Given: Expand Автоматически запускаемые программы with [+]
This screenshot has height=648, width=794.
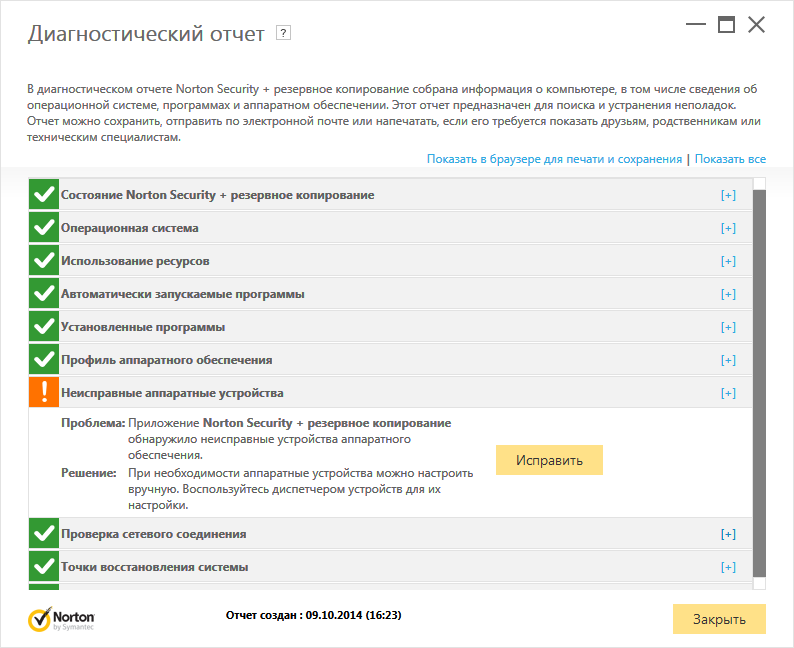Looking at the screenshot, I should (x=728, y=294).
